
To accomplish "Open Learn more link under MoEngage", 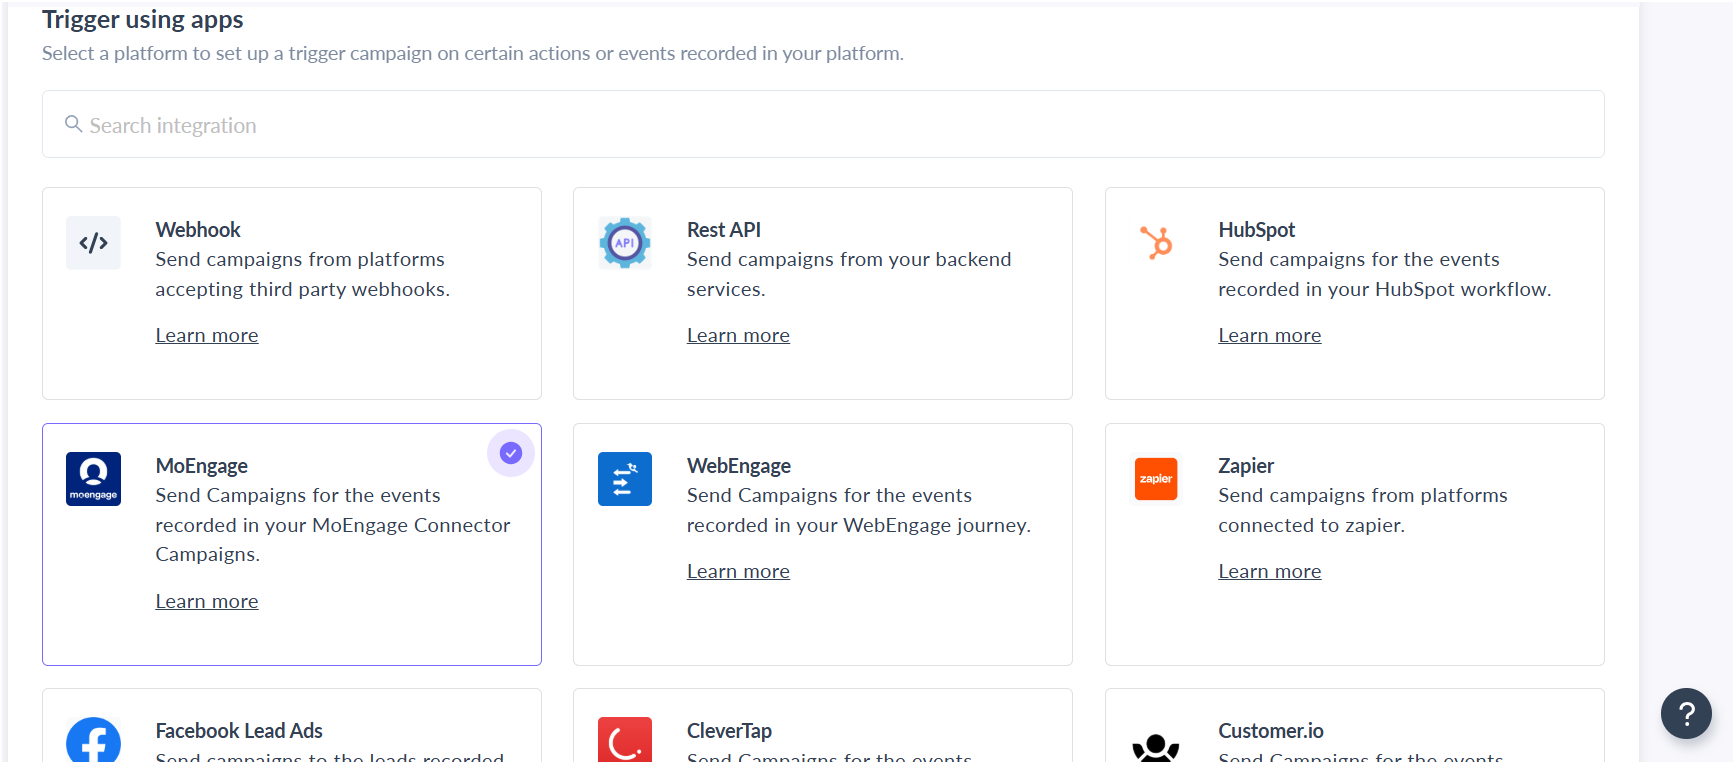I will pyautogui.click(x=207, y=601).
